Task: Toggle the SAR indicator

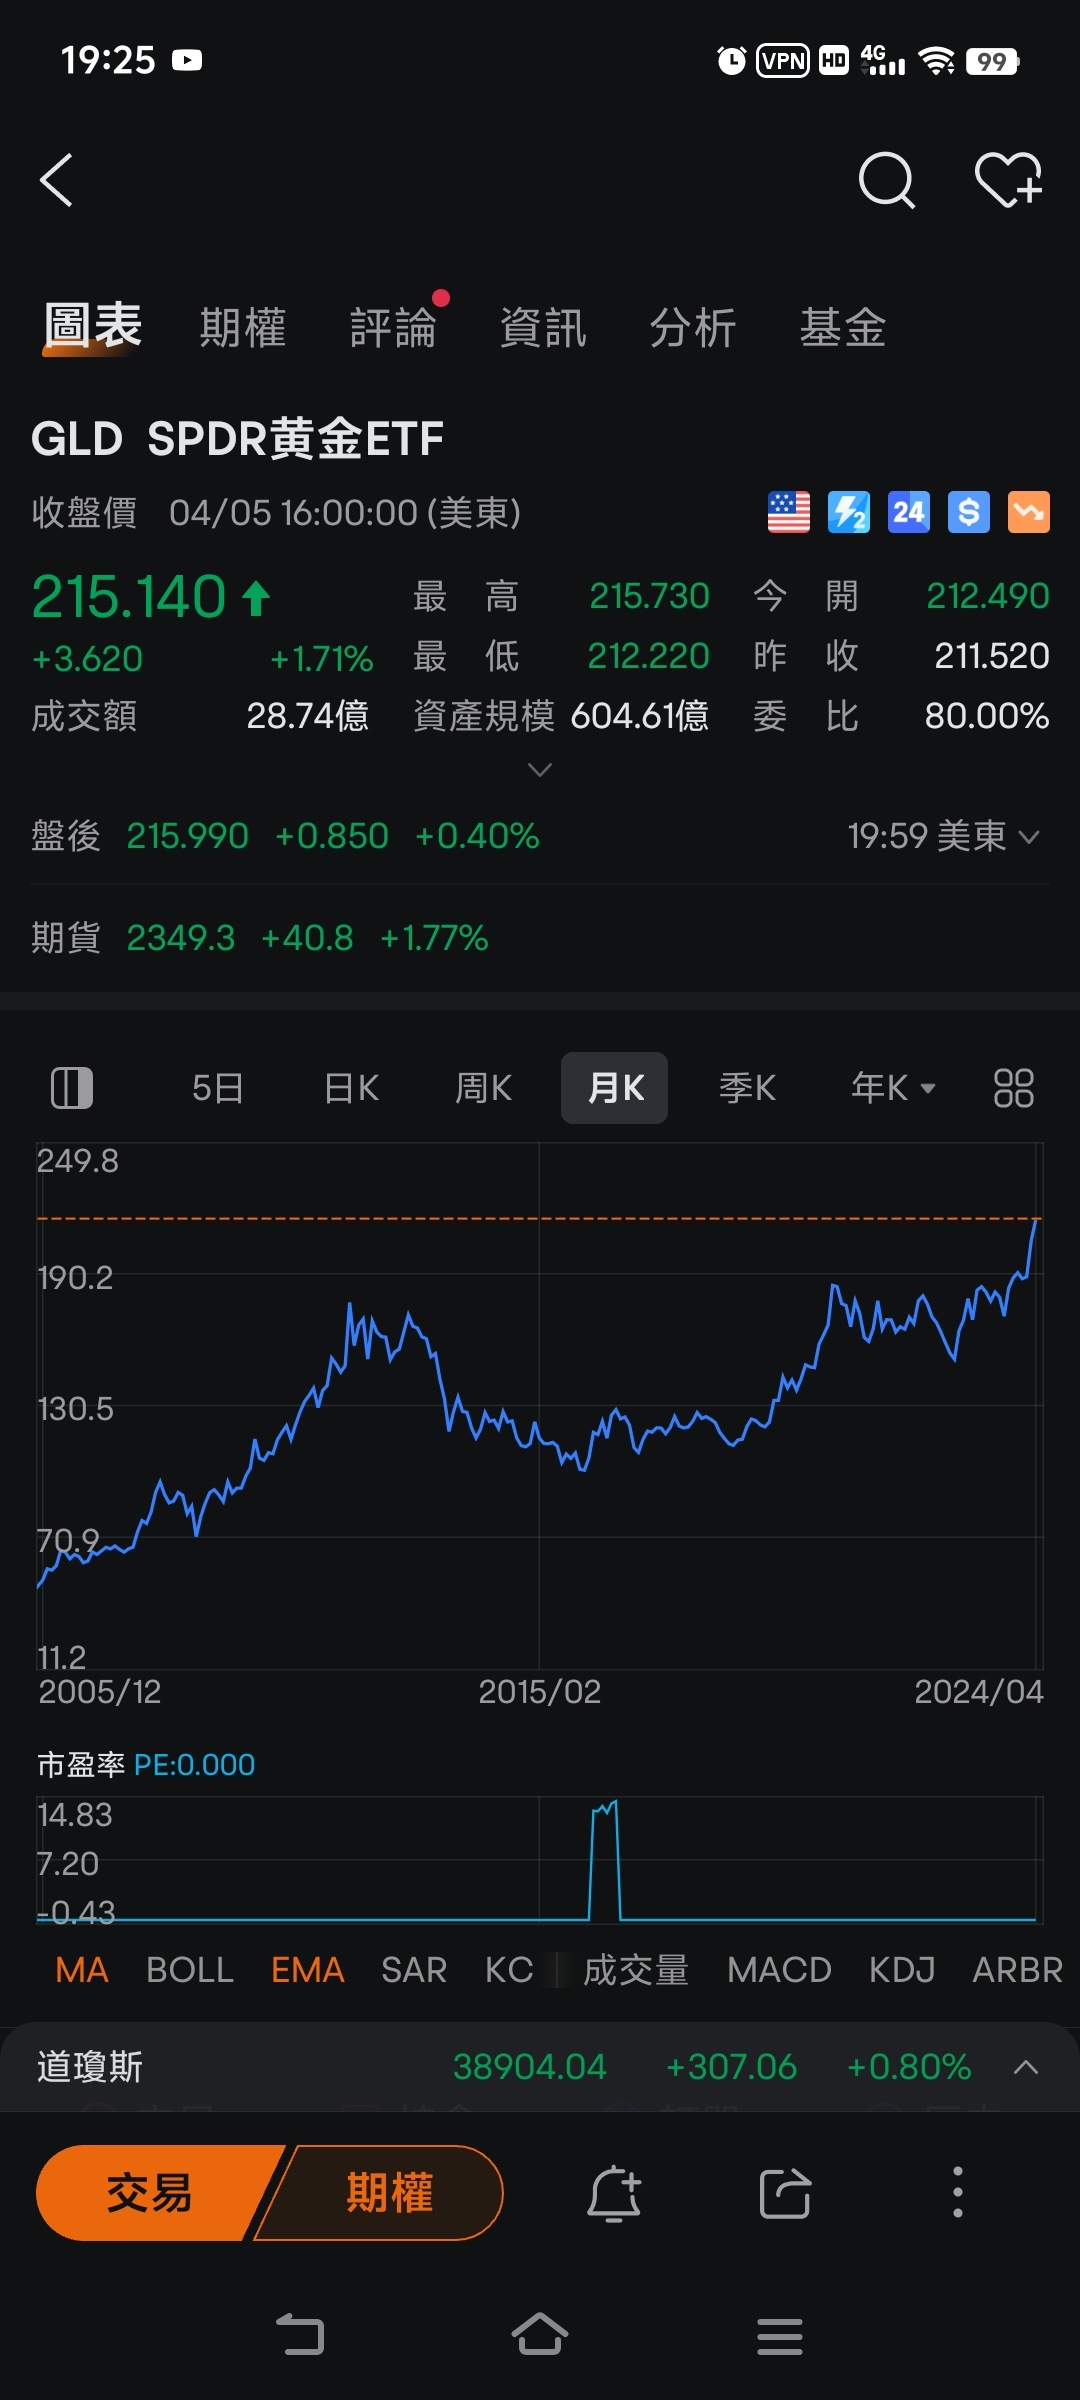Action: 414,1970
